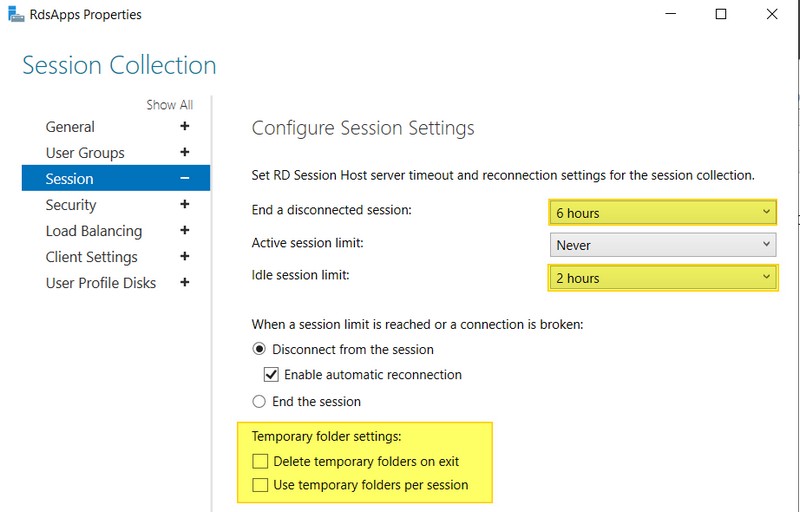Enable Use temporary folders per session
The image size is (800, 512).
[261, 485]
